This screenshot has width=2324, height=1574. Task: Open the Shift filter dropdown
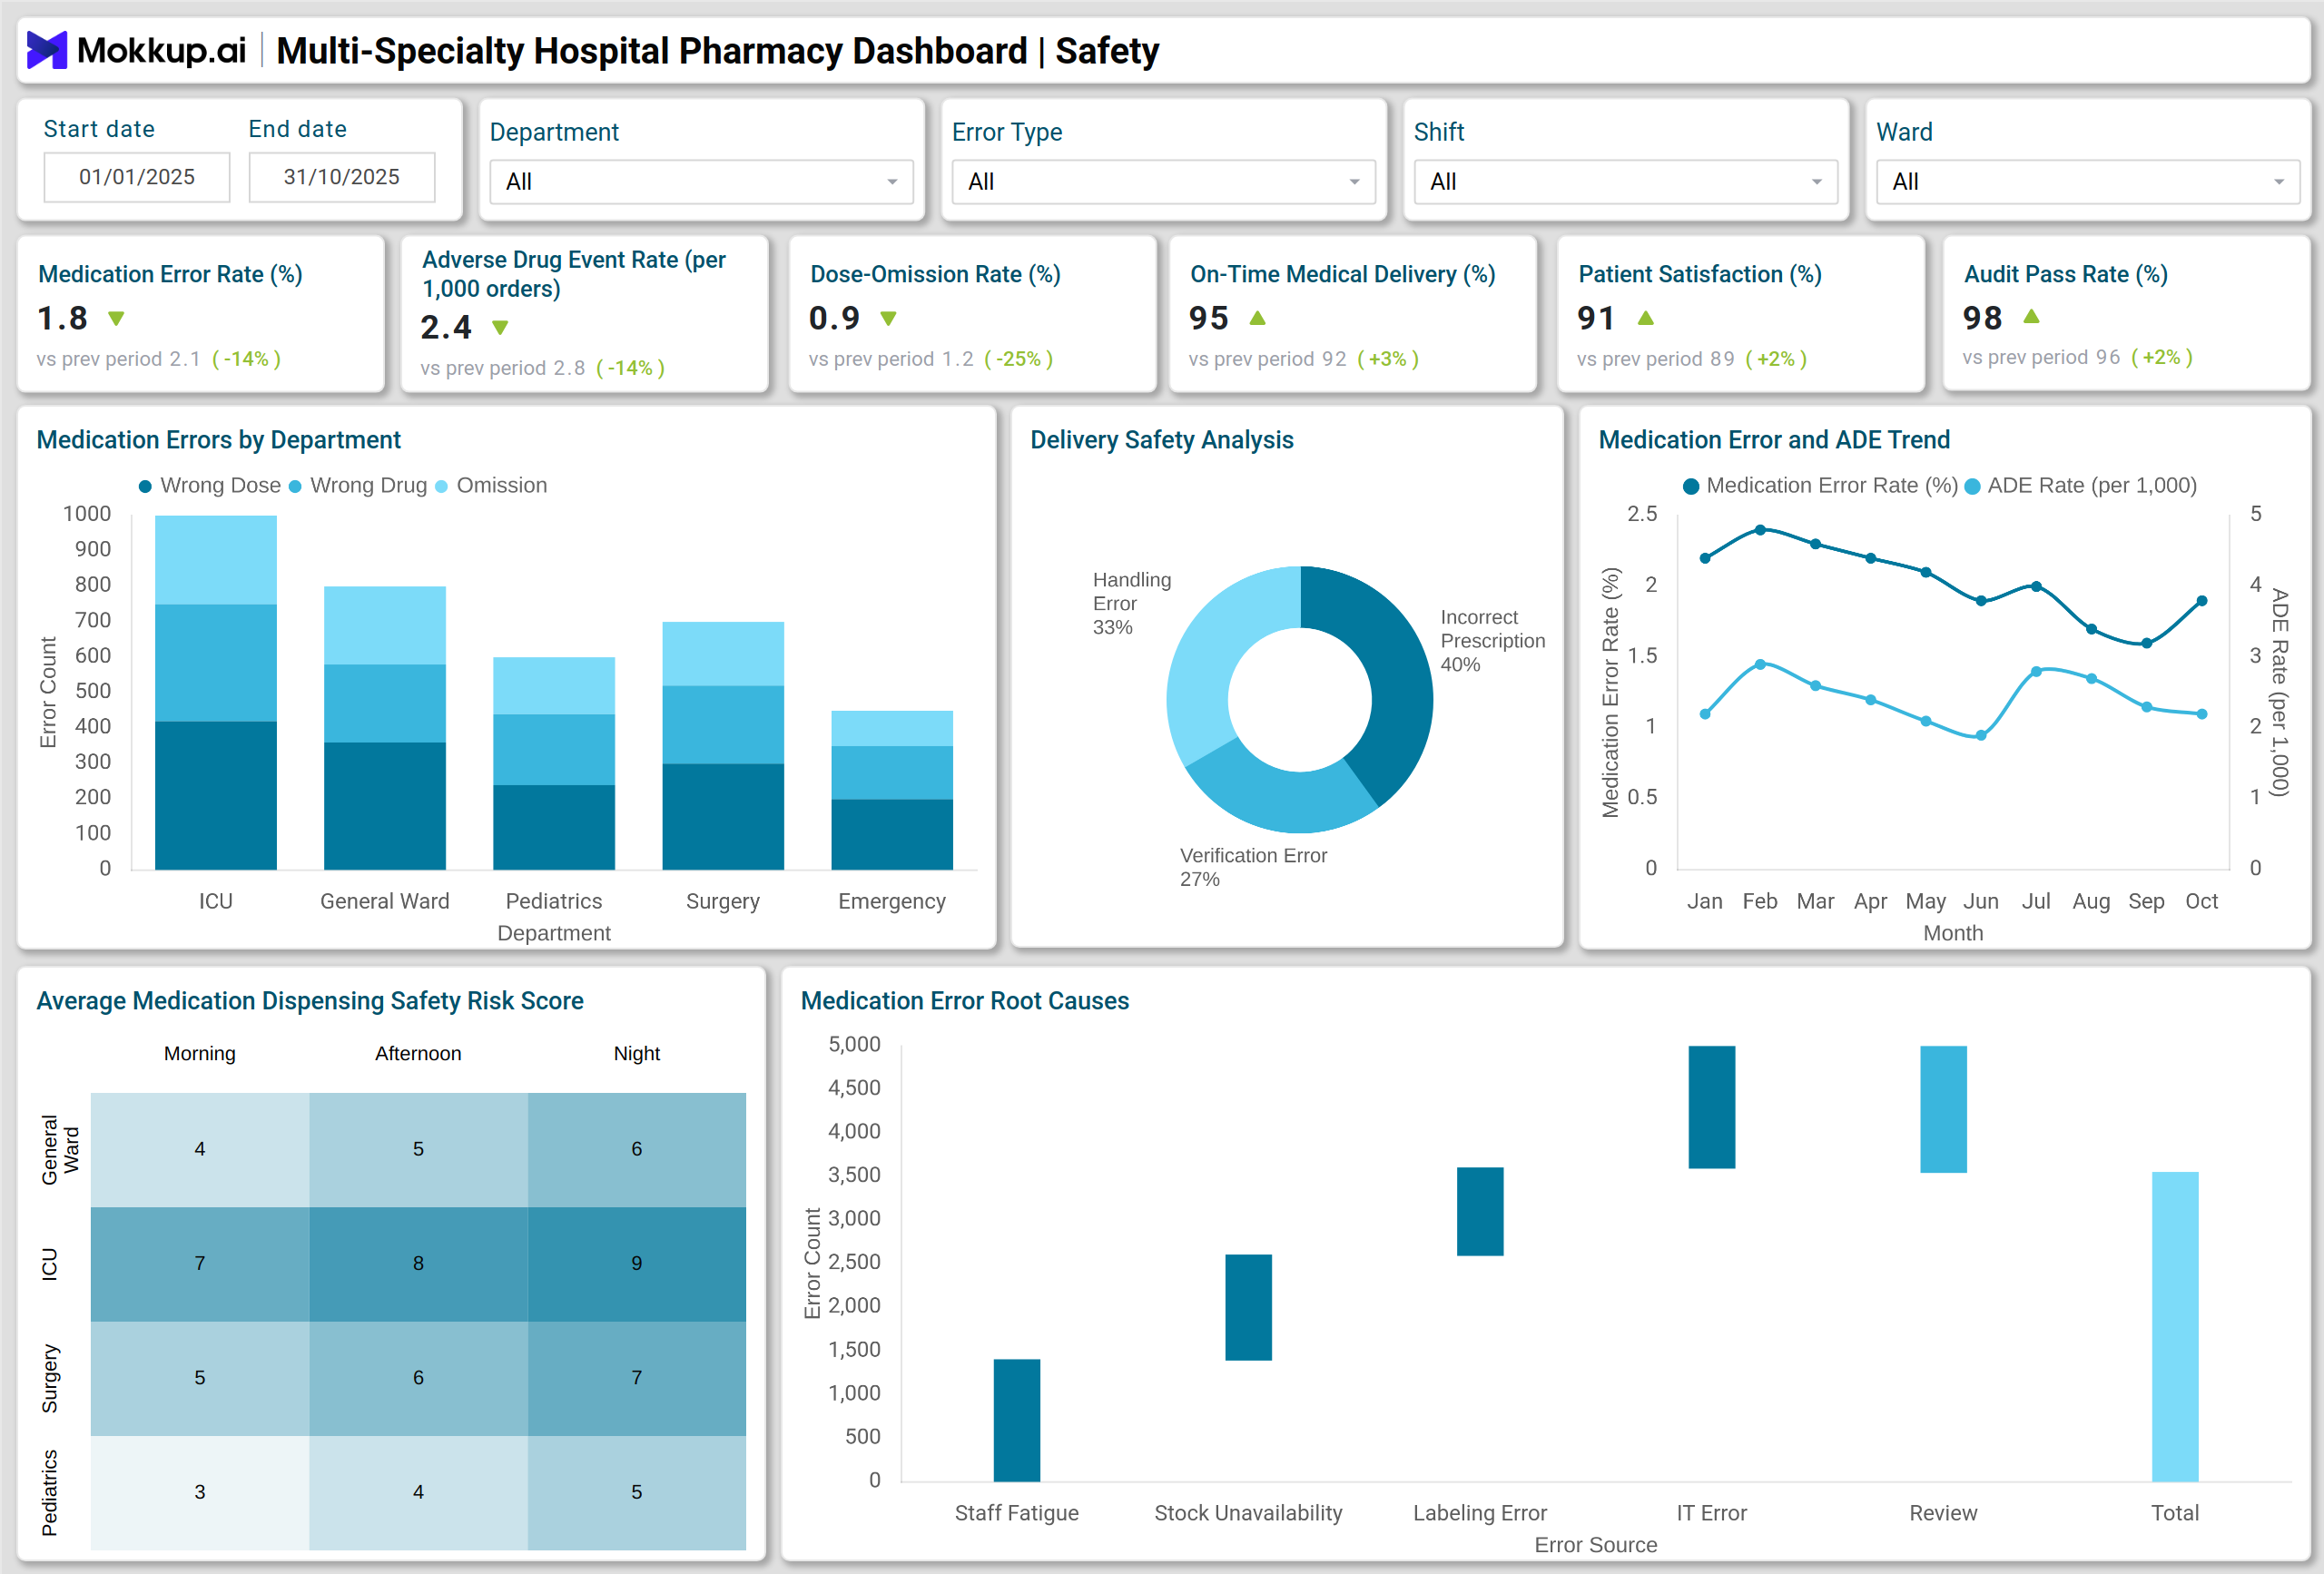click(x=1626, y=182)
